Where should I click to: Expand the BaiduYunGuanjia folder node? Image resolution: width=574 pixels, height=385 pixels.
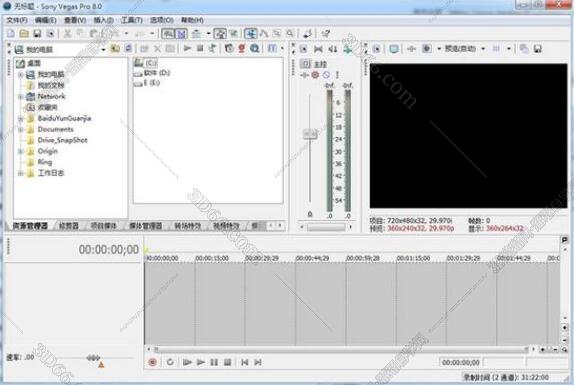(21, 119)
